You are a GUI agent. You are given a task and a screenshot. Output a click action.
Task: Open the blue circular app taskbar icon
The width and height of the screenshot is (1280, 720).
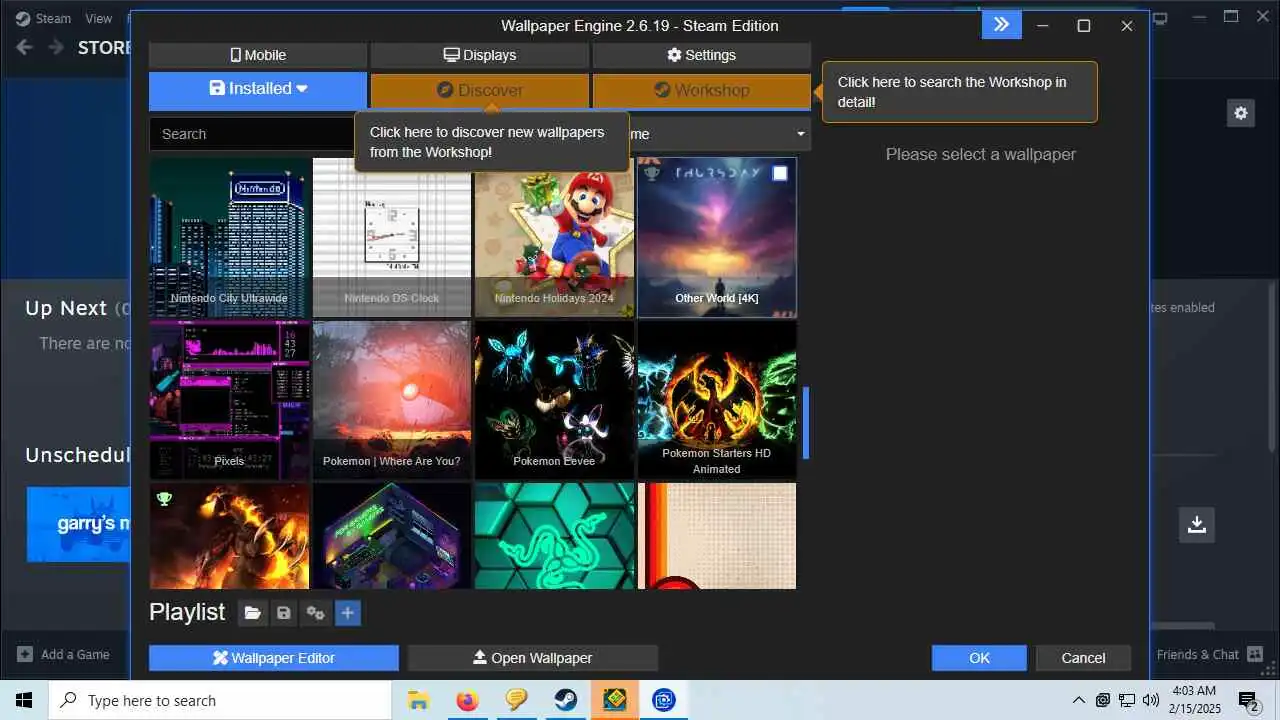[664, 700]
